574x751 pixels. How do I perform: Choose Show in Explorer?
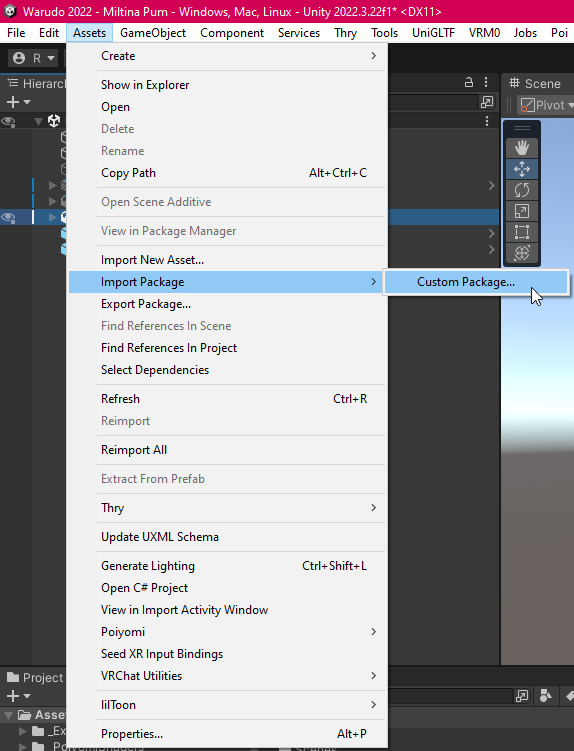tap(227, 85)
